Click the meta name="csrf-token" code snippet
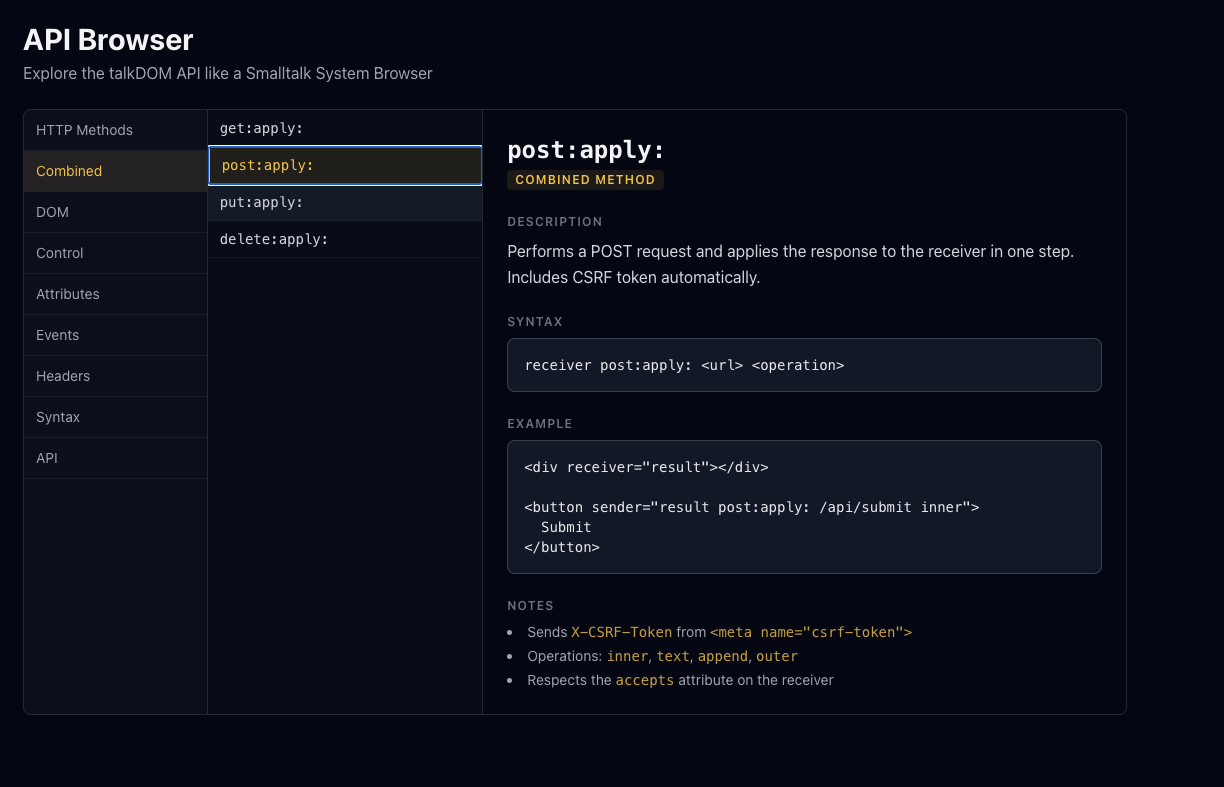 (x=811, y=632)
